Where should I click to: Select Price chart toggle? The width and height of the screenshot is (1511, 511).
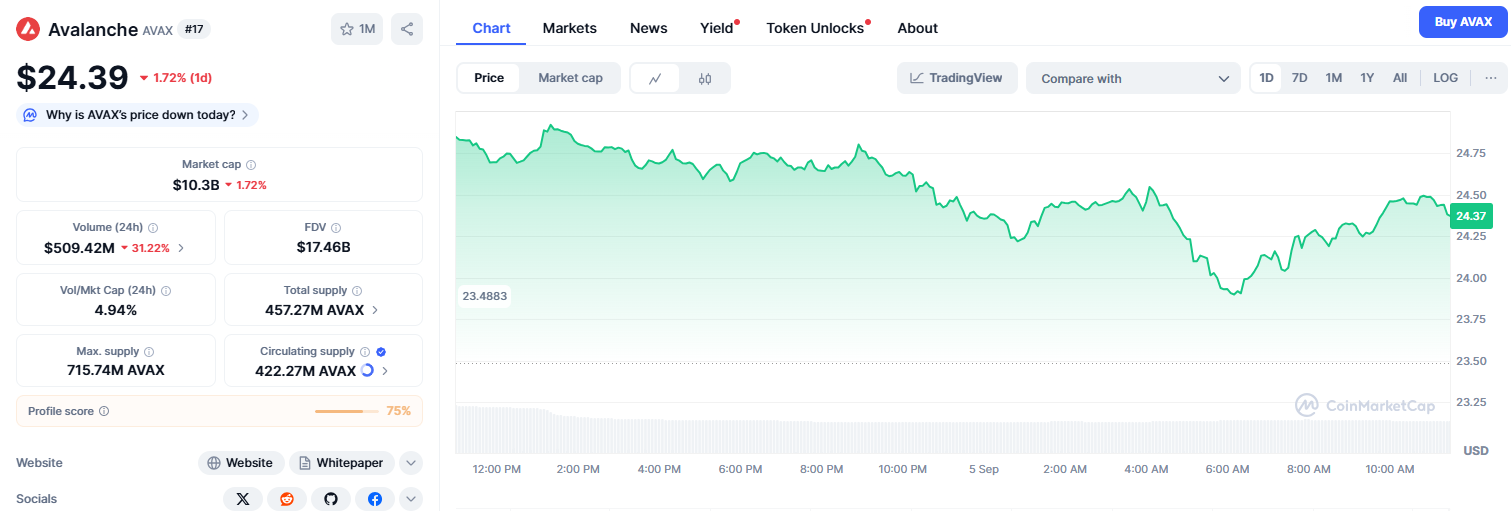(x=489, y=78)
